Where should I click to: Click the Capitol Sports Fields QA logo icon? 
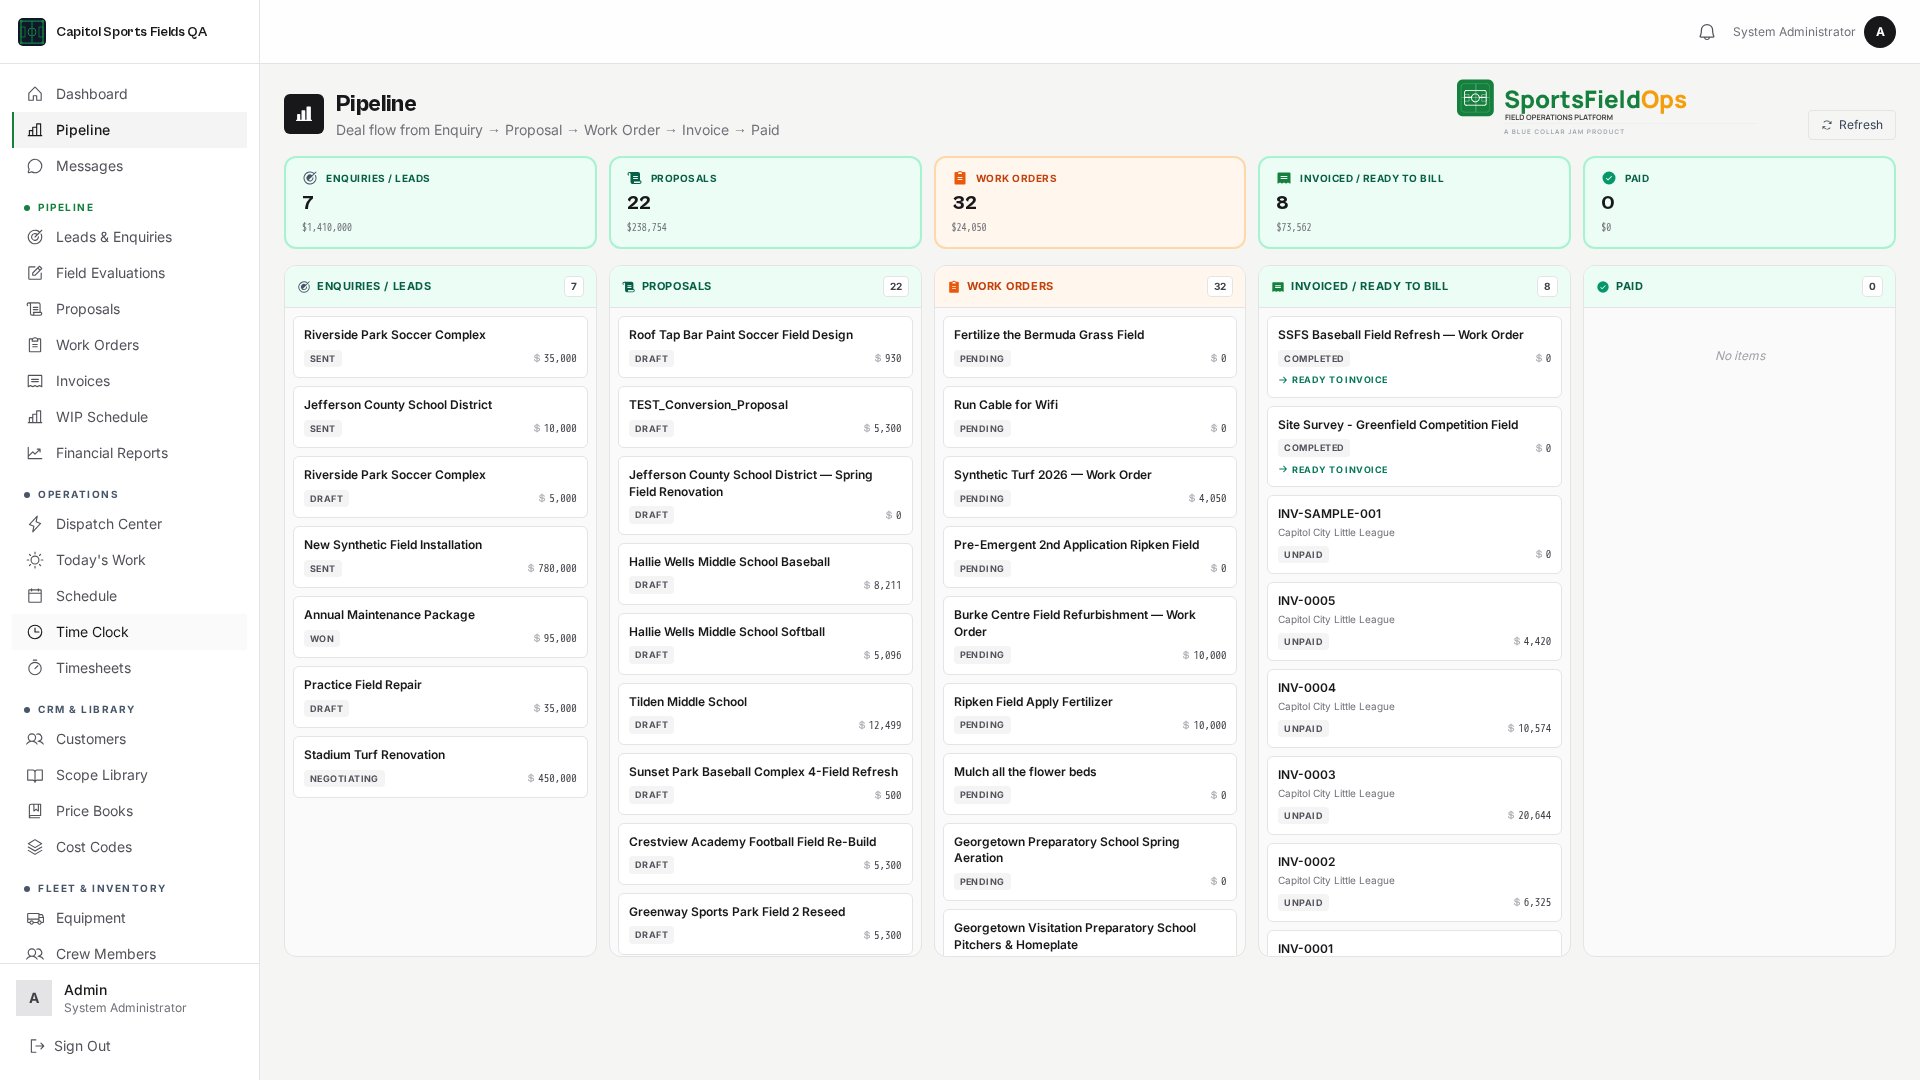[x=32, y=32]
